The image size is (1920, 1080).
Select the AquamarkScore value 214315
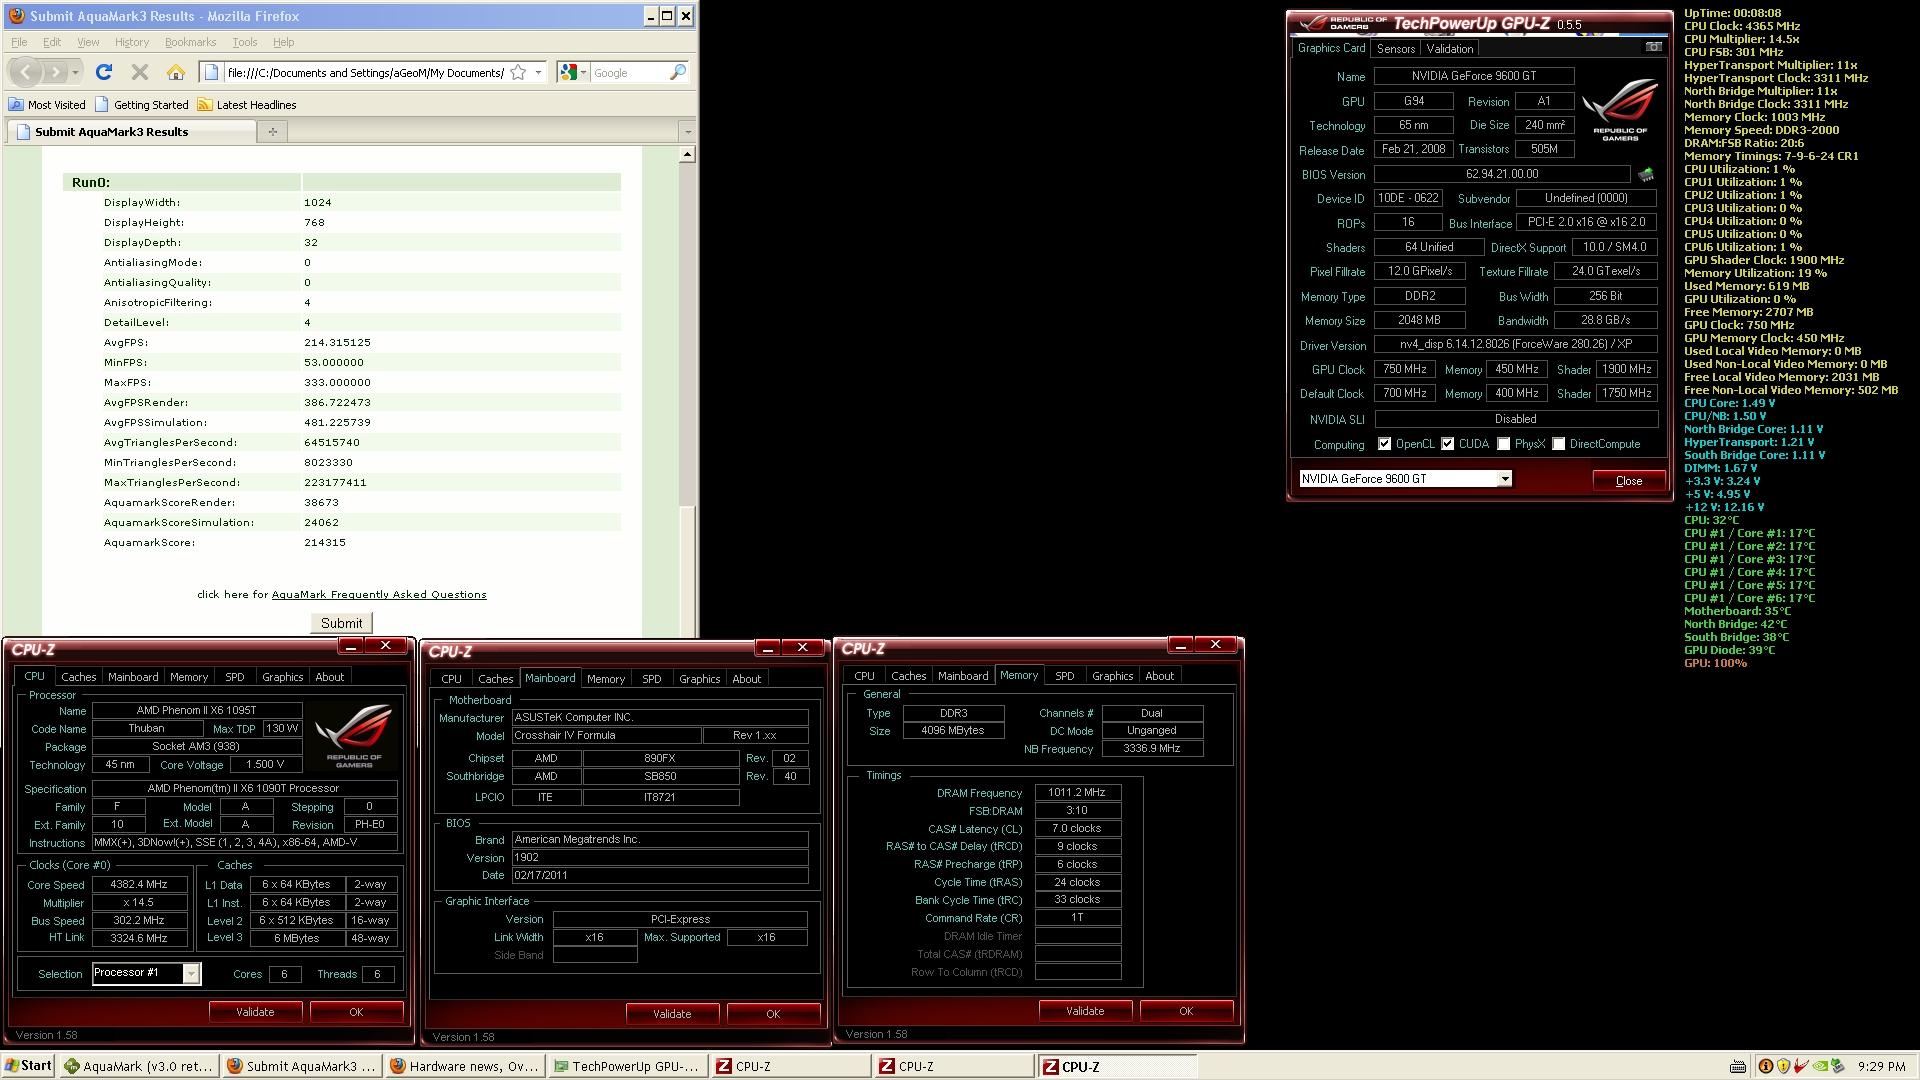click(325, 542)
